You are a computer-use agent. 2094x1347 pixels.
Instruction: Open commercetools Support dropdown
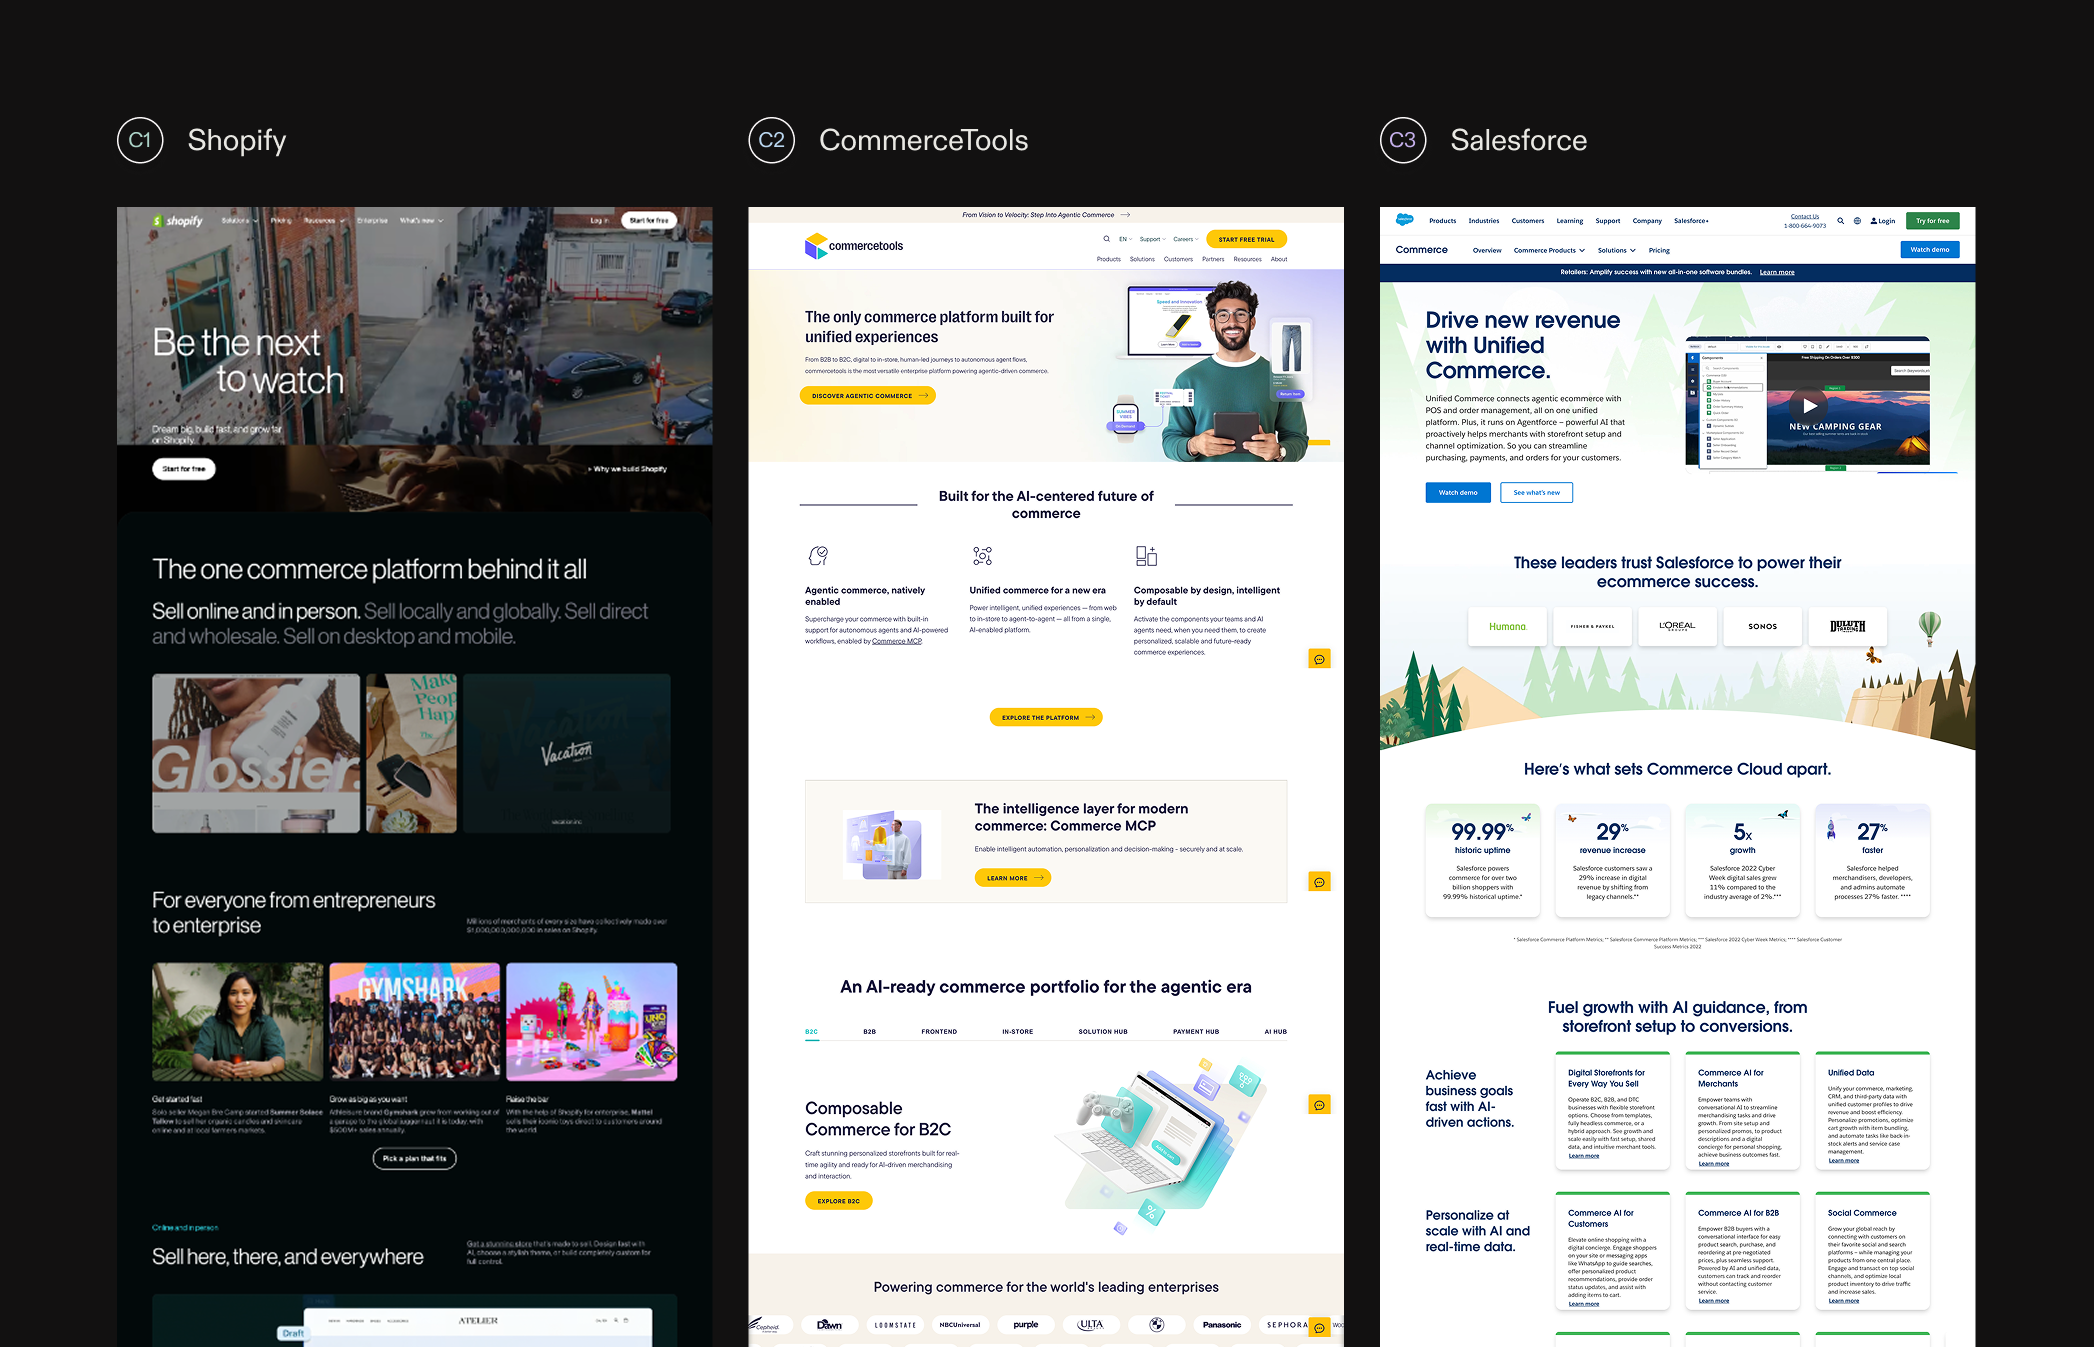(x=1152, y=239)
